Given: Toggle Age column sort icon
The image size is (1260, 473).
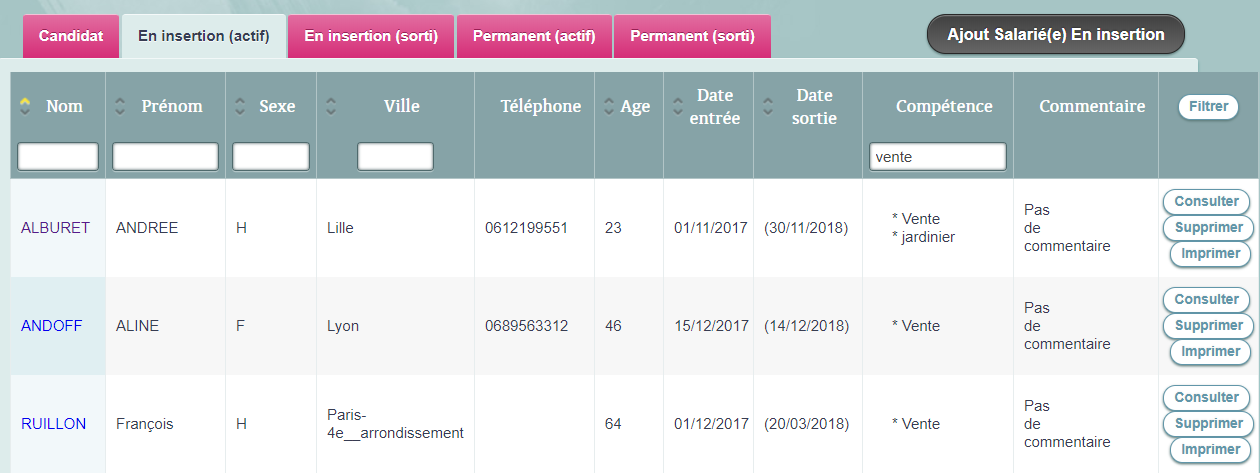Looking at the screenshot, I should (x=609, y=107).
